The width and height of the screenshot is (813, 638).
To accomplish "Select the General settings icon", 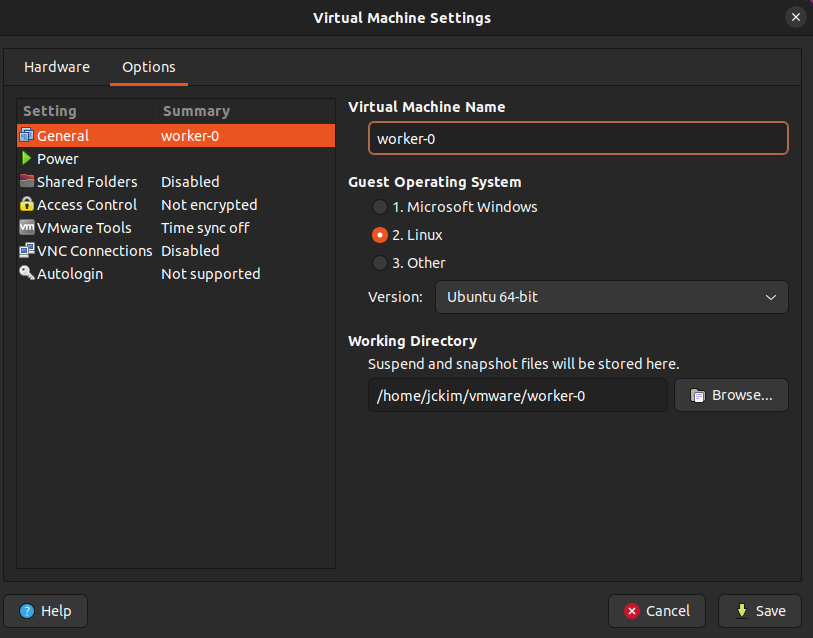I will pyautogui.click(x=26, y=135).
